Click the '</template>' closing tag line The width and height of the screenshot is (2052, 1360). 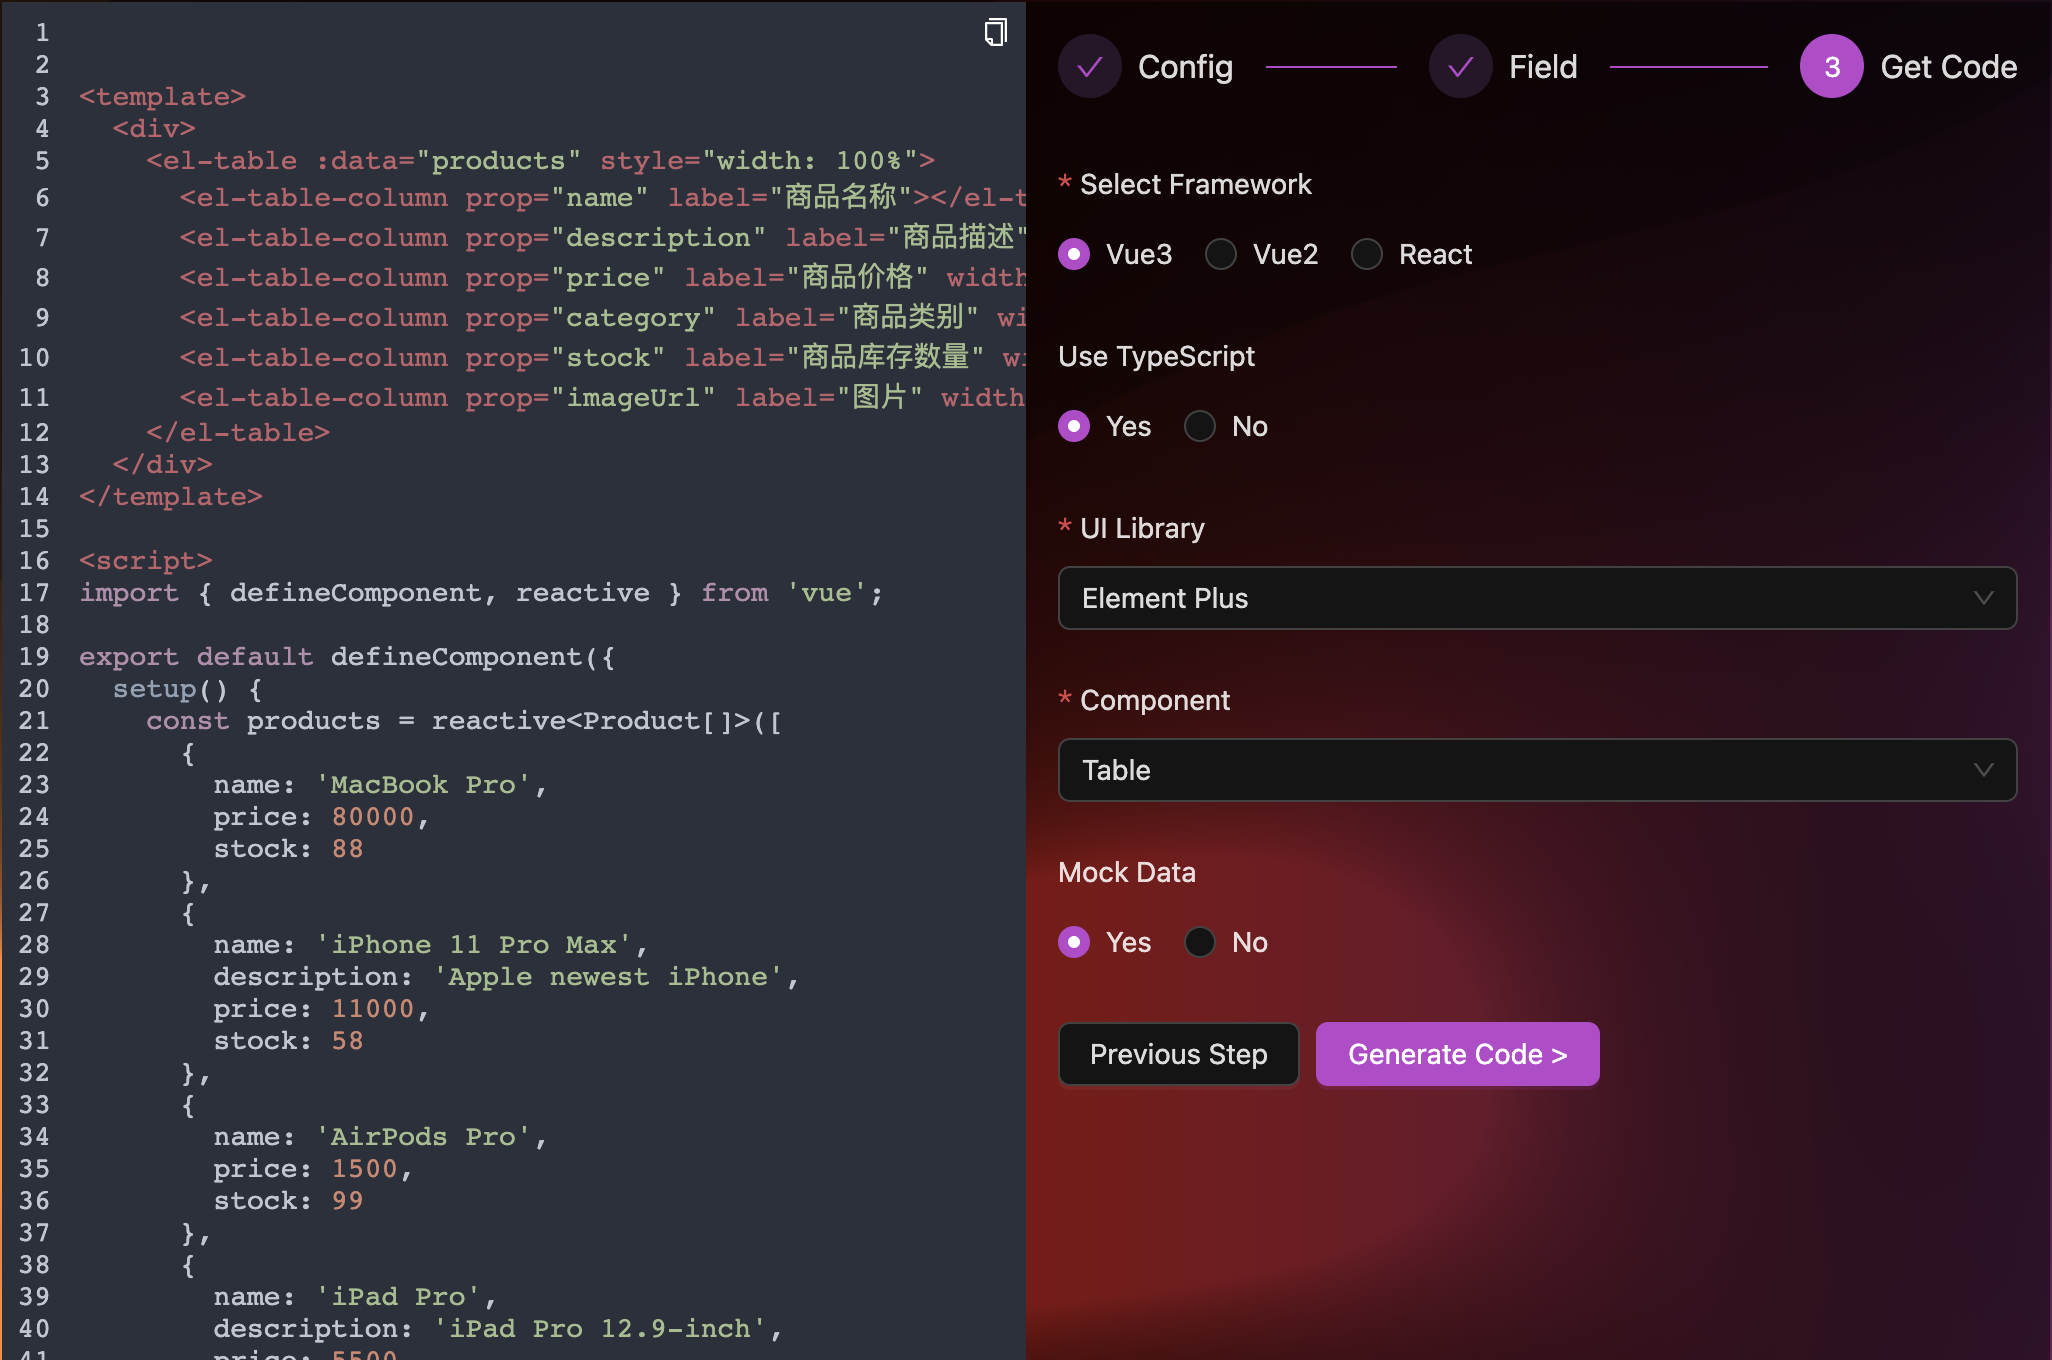[170, 497]
